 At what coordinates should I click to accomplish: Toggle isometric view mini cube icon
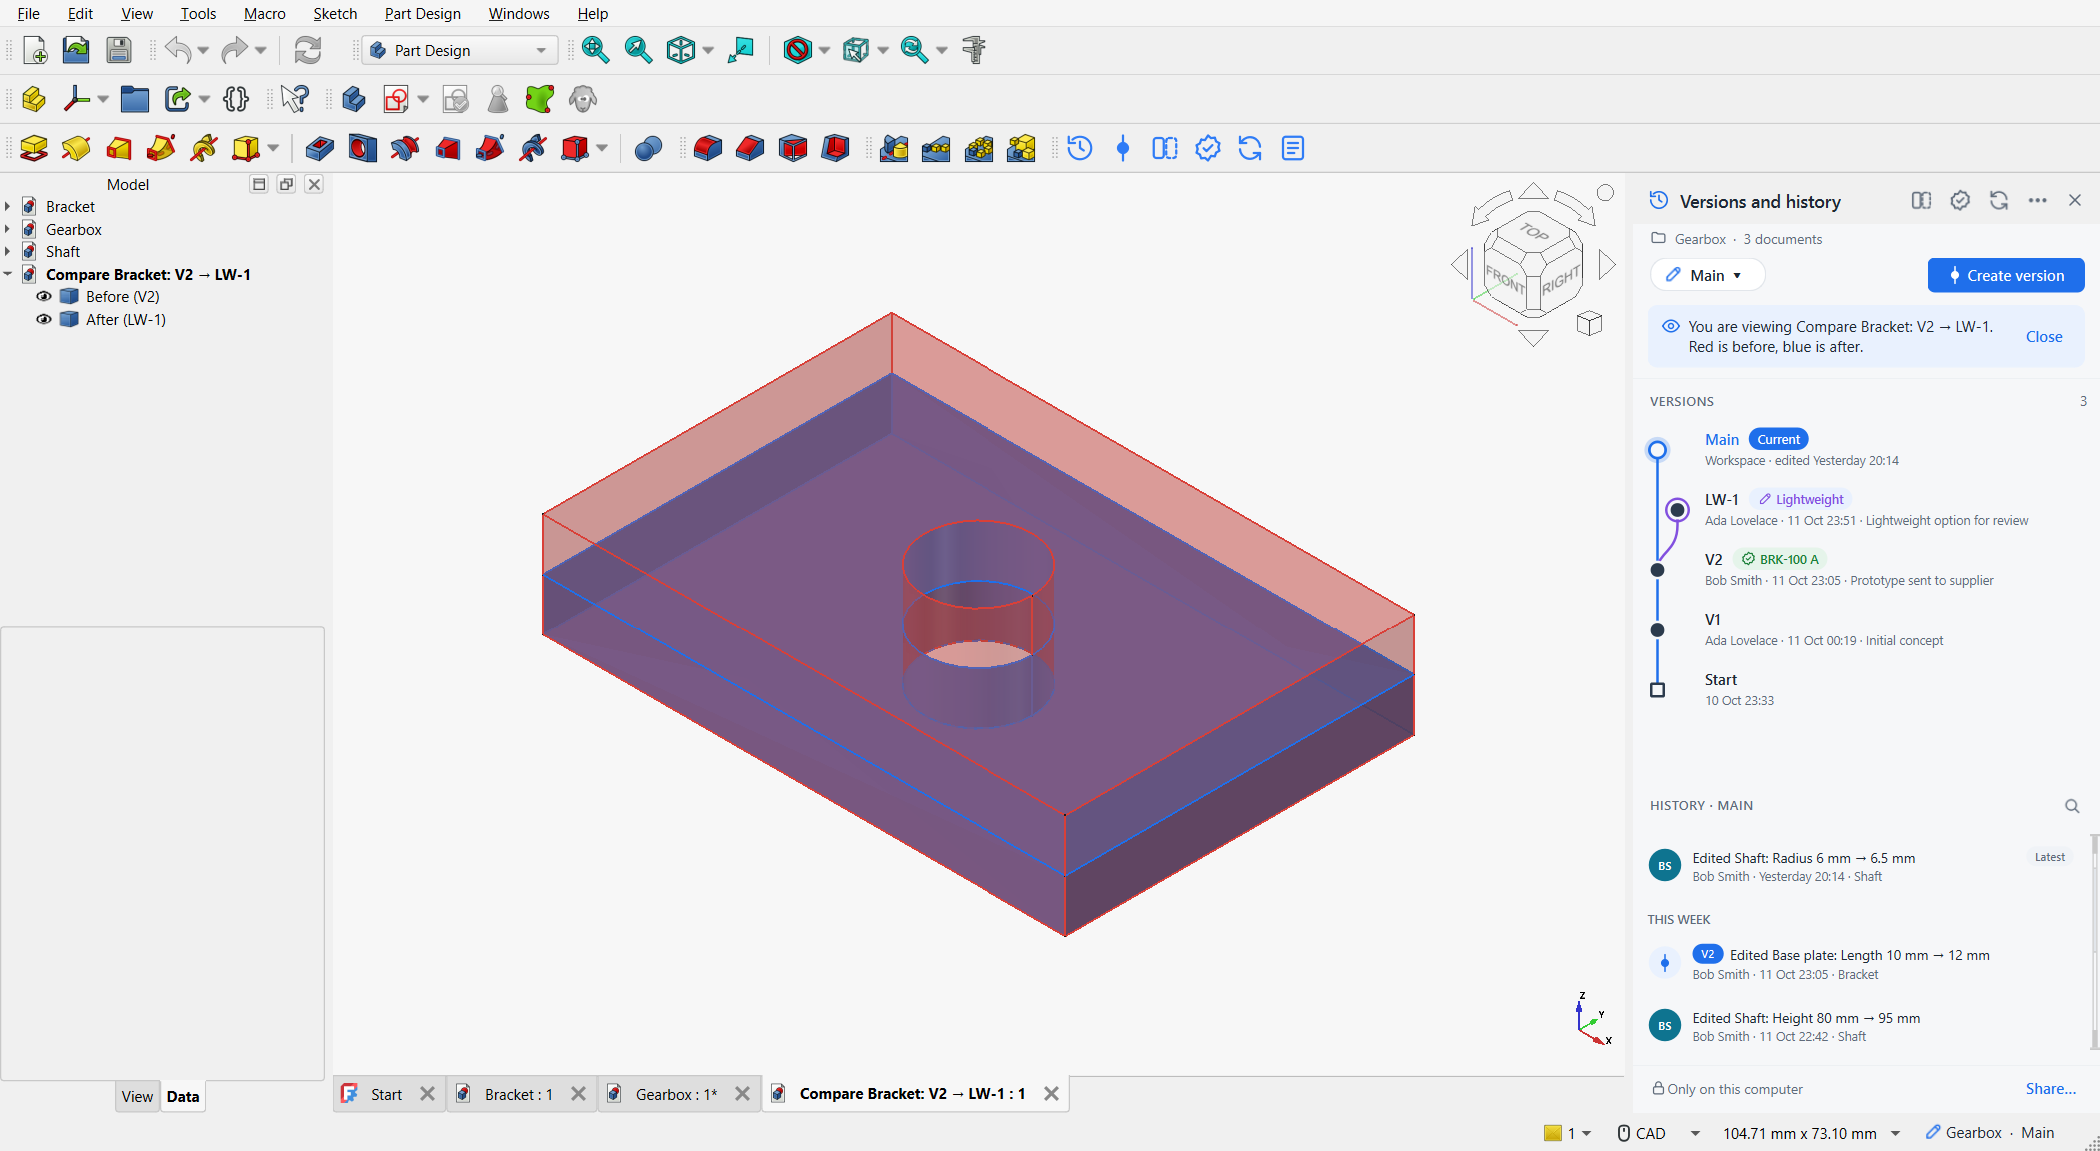[1589, 323]
